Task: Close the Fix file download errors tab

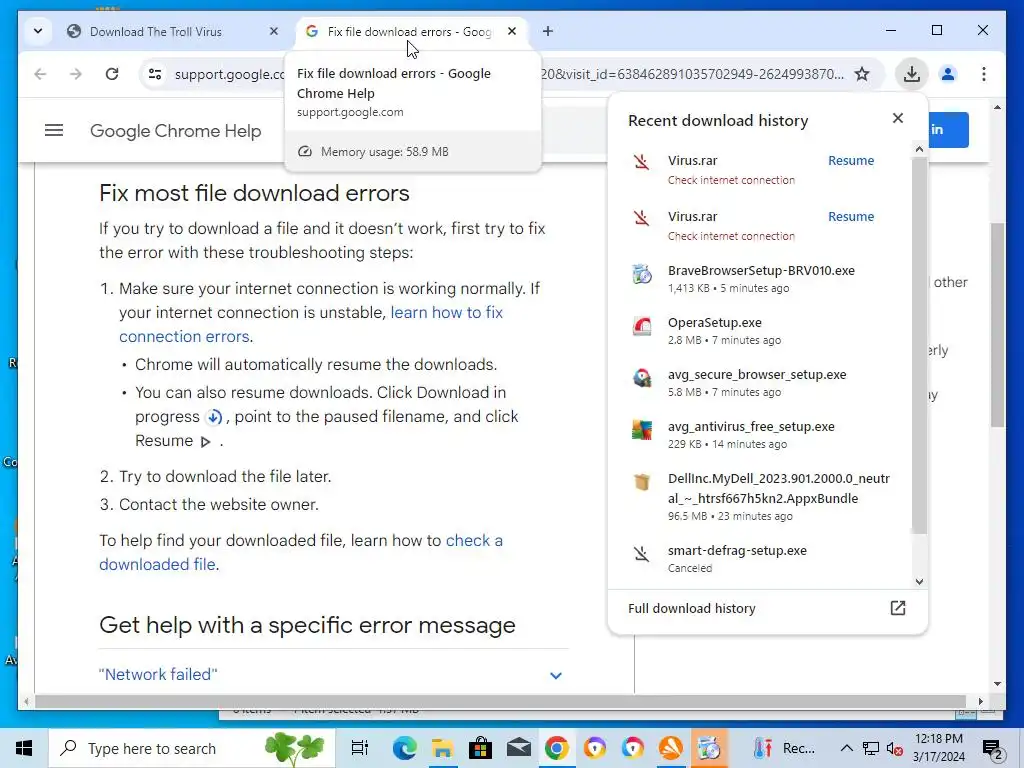Action: (512, 31)
